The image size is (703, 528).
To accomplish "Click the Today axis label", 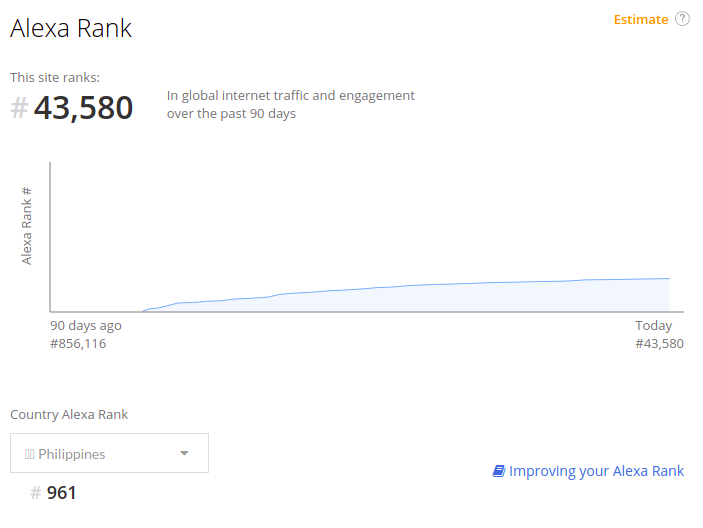I will coord(653,325).
